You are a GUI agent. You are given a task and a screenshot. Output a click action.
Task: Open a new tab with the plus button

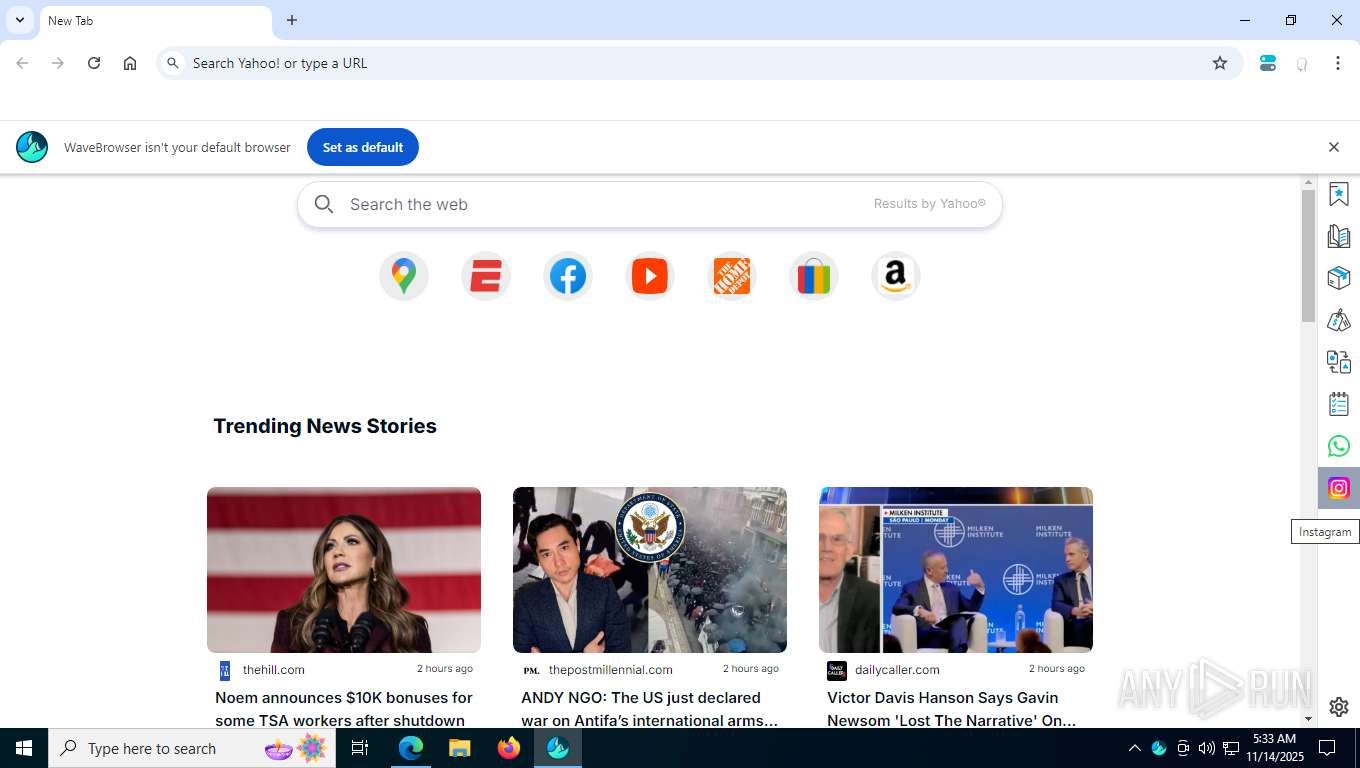coord(292,20)
